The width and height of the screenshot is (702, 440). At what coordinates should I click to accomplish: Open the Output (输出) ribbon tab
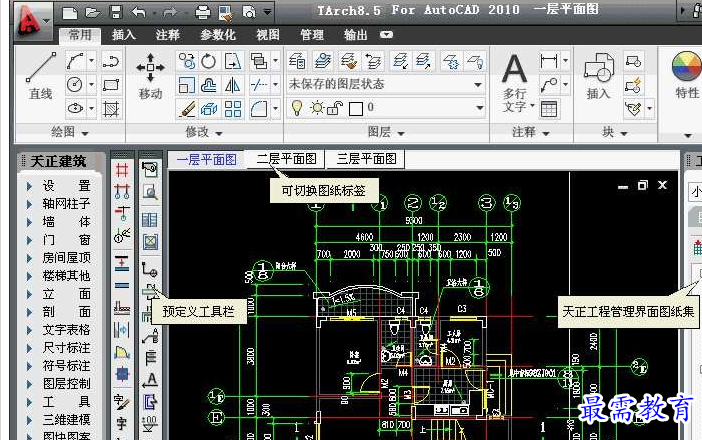(x=355, y=35)
